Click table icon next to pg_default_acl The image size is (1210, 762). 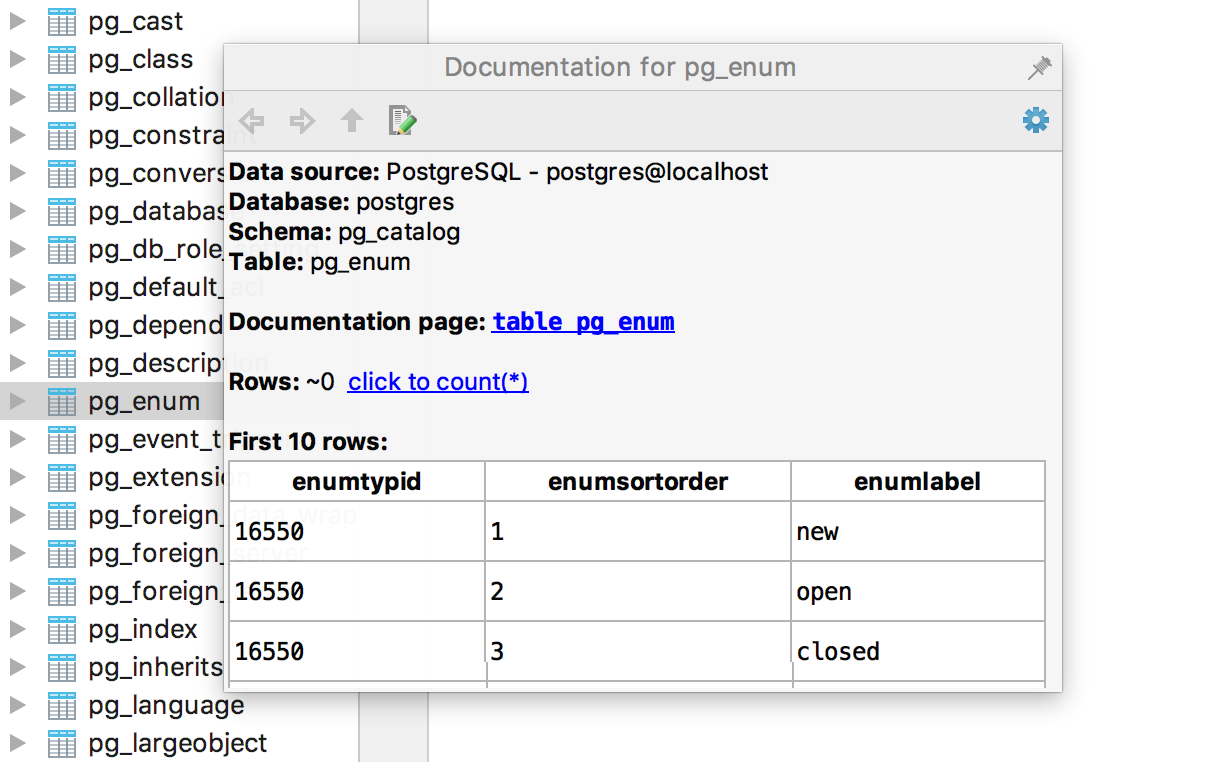pos(62,287)
